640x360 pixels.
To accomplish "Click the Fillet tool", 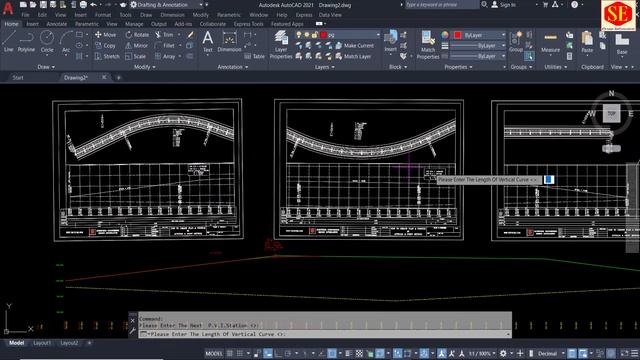I will pyautogui.click(x=165, y=46).
